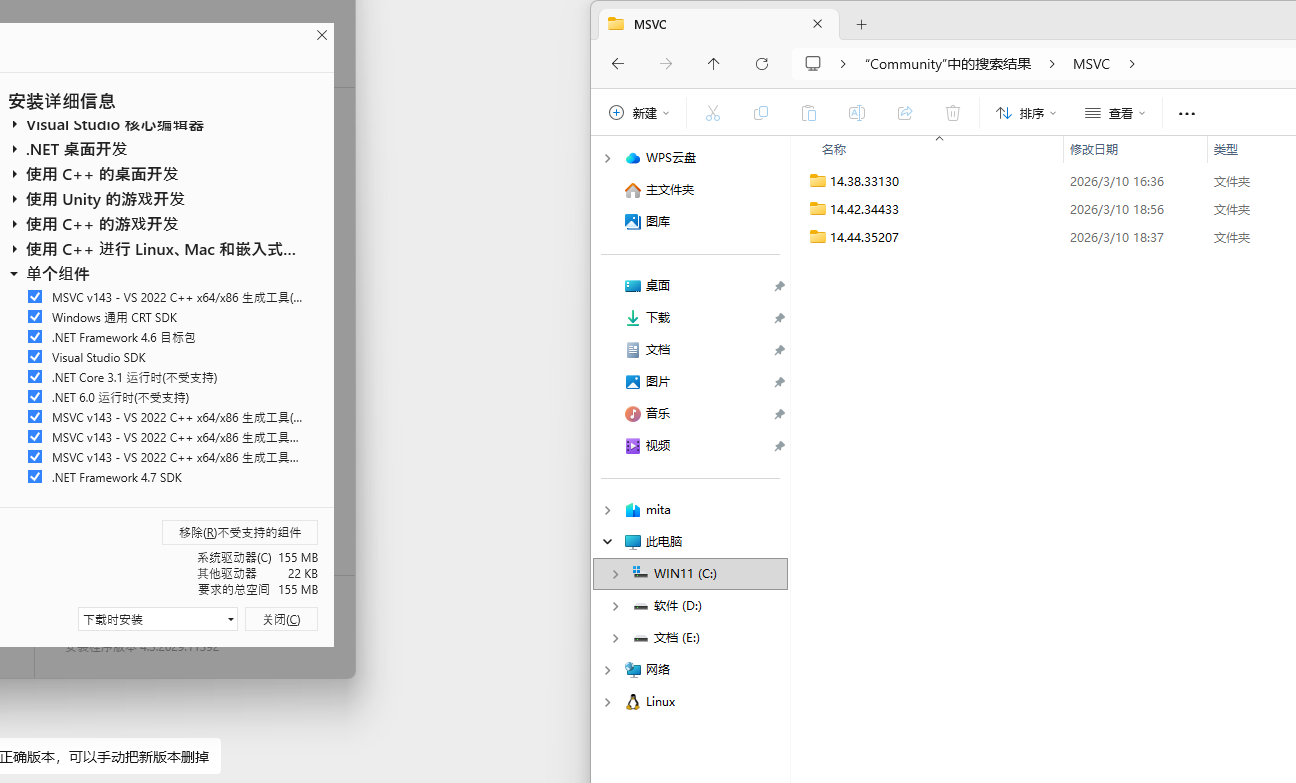Open the 新建 dropdown in Explorer
Image resolution: width=1296 pixels, height=783 pixels.
point(639,113)
